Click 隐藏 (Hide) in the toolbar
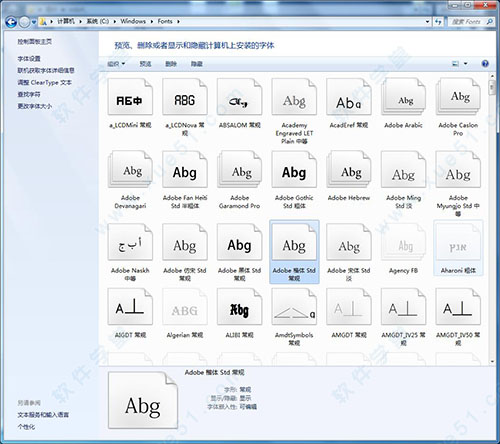Image resolution: width=500 pixels, height=444 pixels. (x=197, y=64)
